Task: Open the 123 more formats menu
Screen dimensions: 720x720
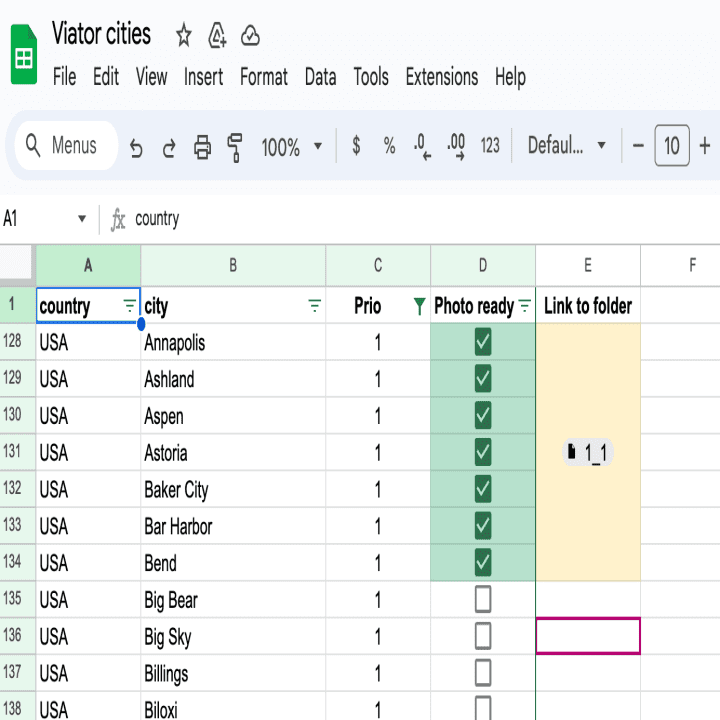Action: [x=489, y=146]
